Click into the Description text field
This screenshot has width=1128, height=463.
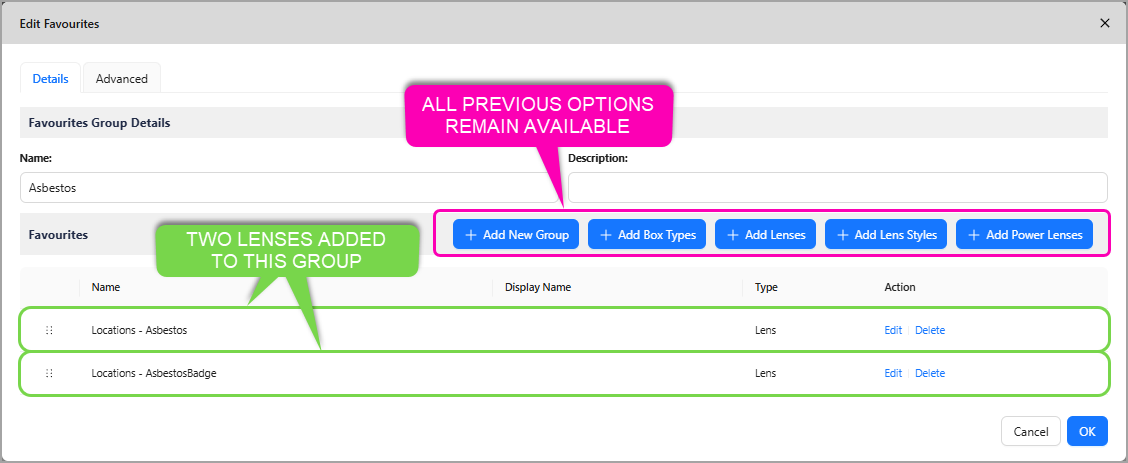pyautogui.click(x=837, y=187)
